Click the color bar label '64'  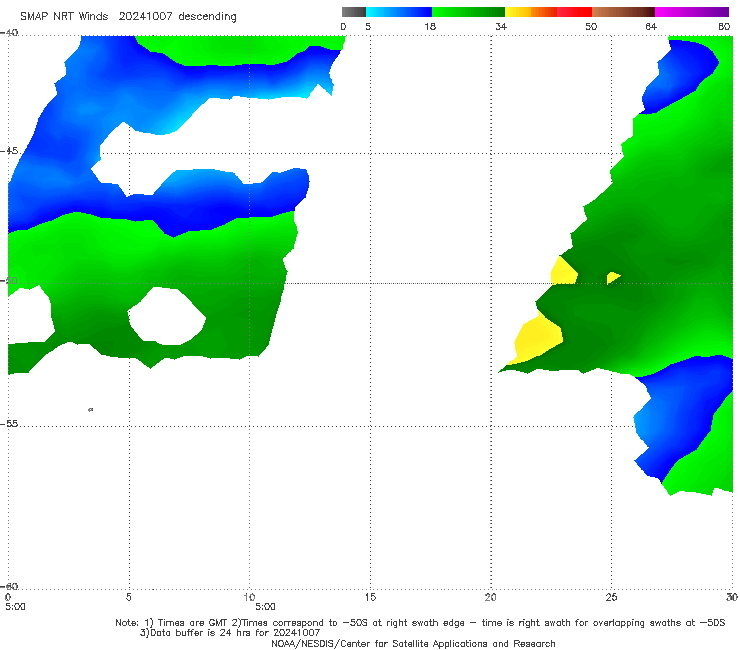tap(651, 26)
